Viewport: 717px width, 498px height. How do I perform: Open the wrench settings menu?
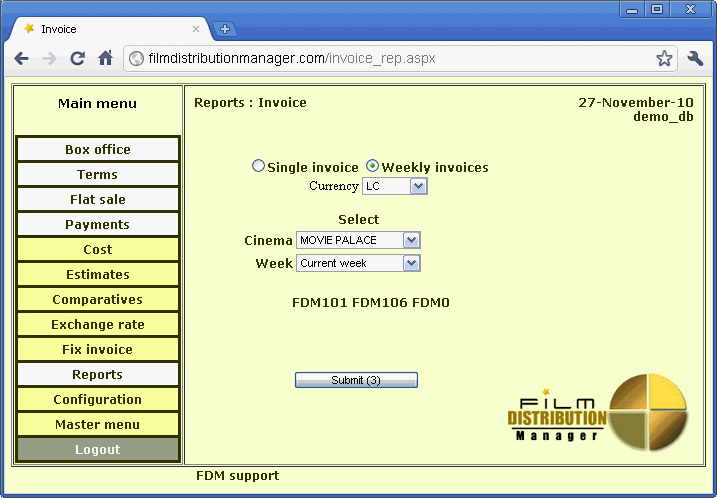(x=696, y=59)
